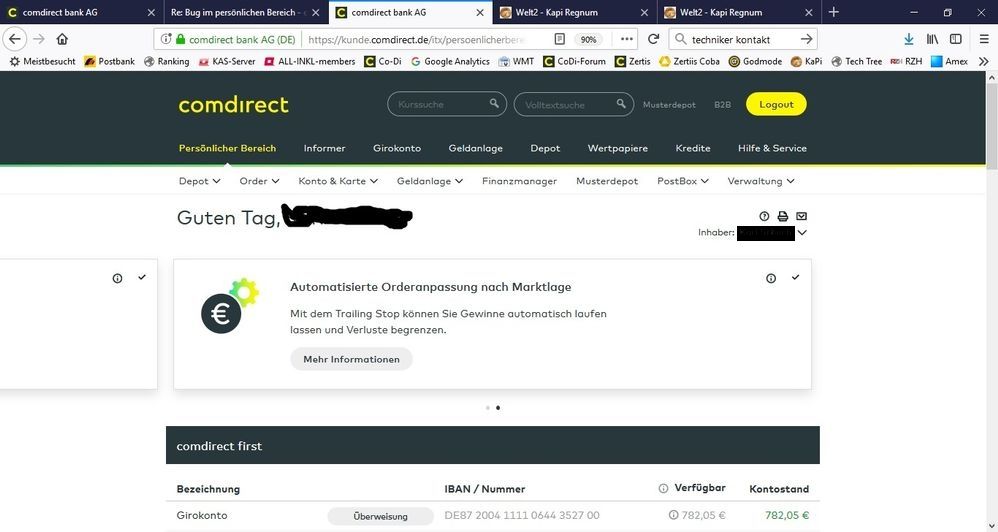Open the Firefox library icon
This screenshot has height=532, width=998.
(932, 39)
